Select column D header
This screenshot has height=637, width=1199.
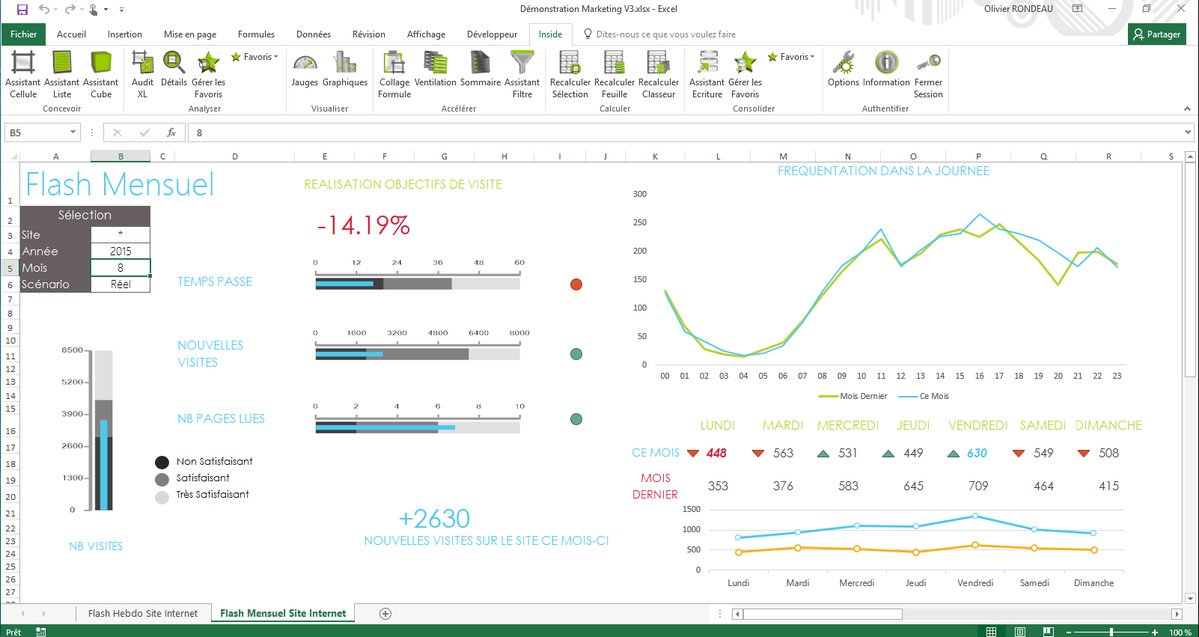(235, 156)
